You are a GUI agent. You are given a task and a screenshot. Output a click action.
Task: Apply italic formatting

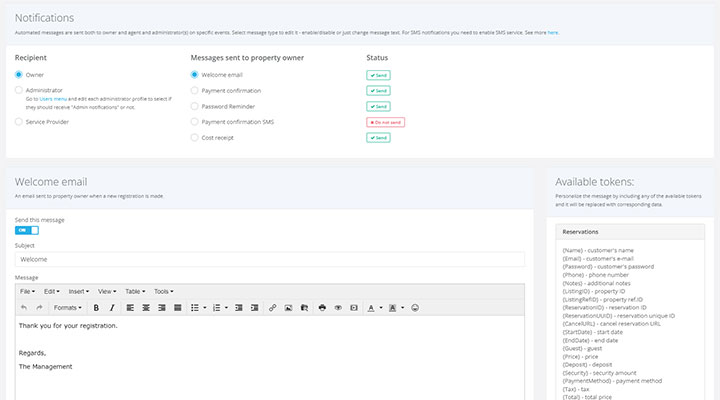point(112,308)
